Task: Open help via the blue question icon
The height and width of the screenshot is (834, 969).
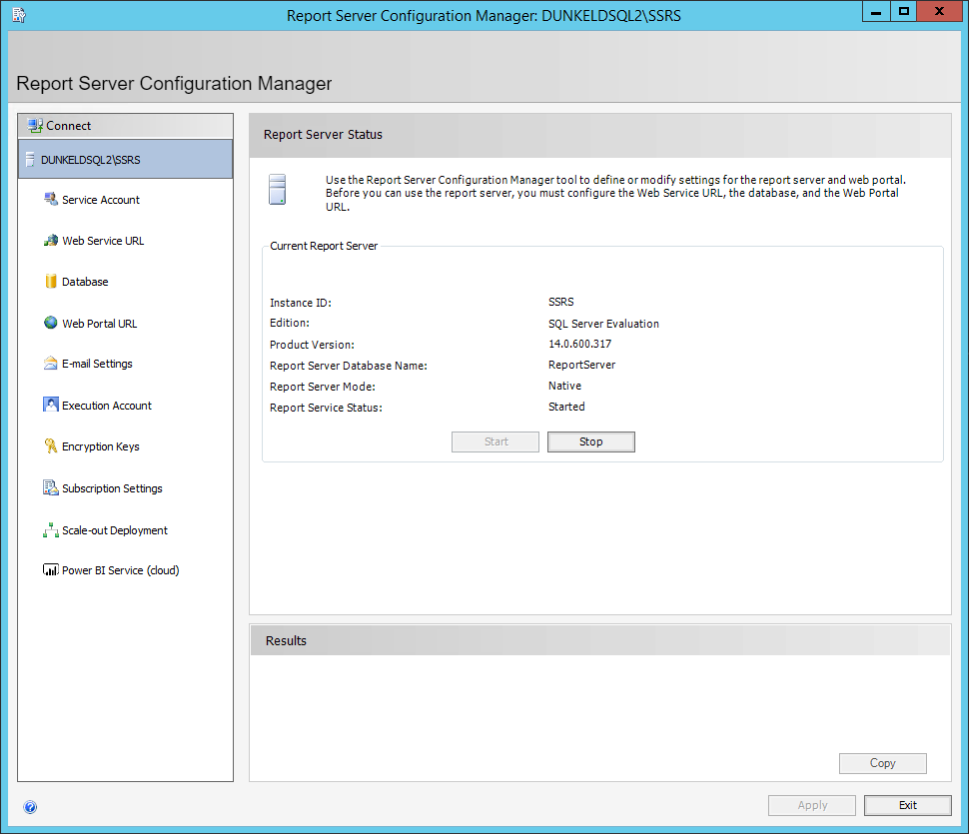Action: (x=30, y=807)
